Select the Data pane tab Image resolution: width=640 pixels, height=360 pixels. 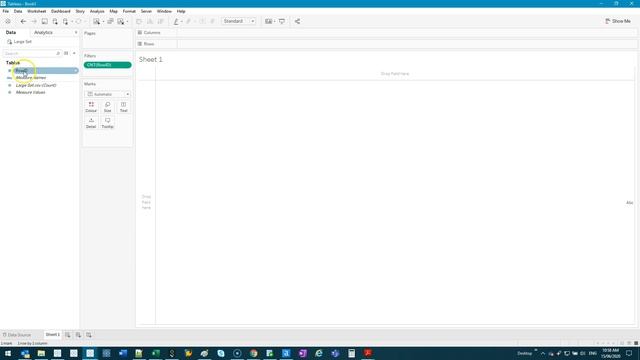pos(11,32)
